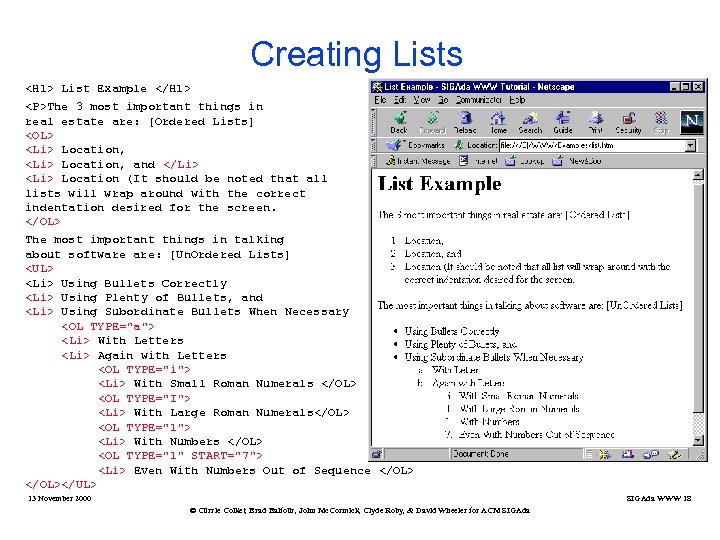Click the page proxy icon beside Location
720x540 pixels.
click(458, 146)
